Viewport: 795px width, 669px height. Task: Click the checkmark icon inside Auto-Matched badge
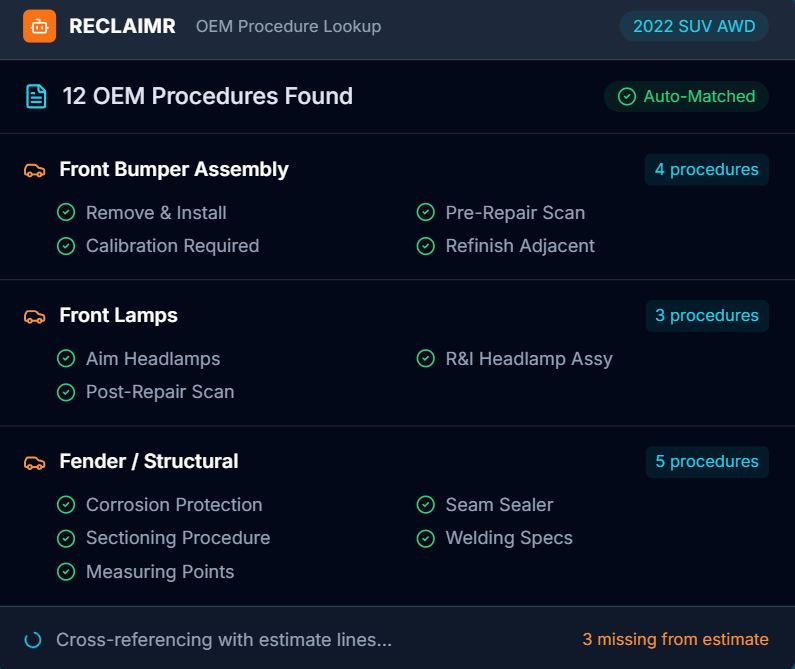click(x=627, y=97)
